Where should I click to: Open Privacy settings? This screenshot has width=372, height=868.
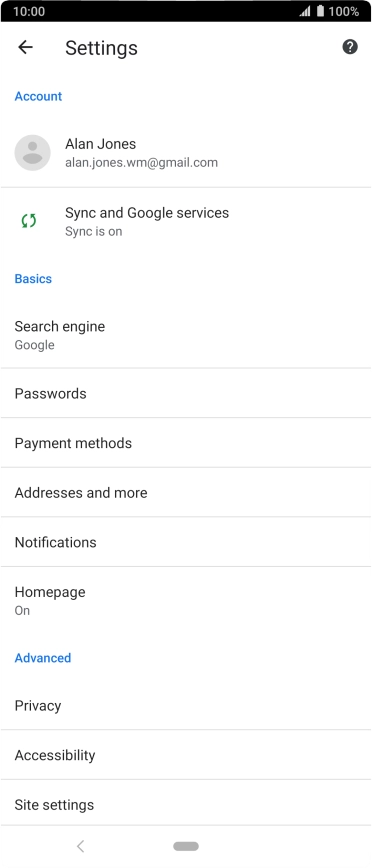click(x=186, y=705)
